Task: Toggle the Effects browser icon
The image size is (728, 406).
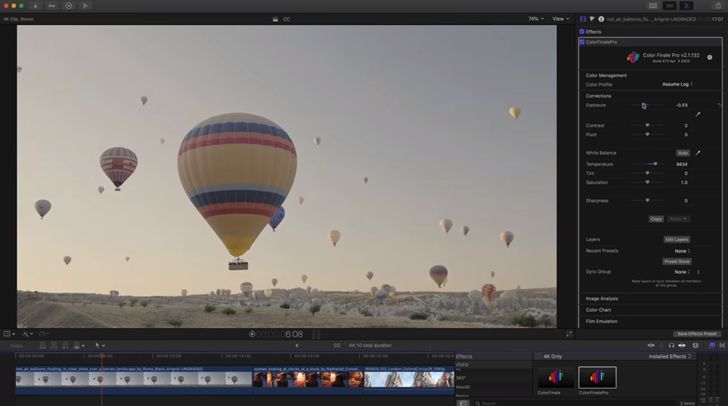Action: [x=712, y=346]
